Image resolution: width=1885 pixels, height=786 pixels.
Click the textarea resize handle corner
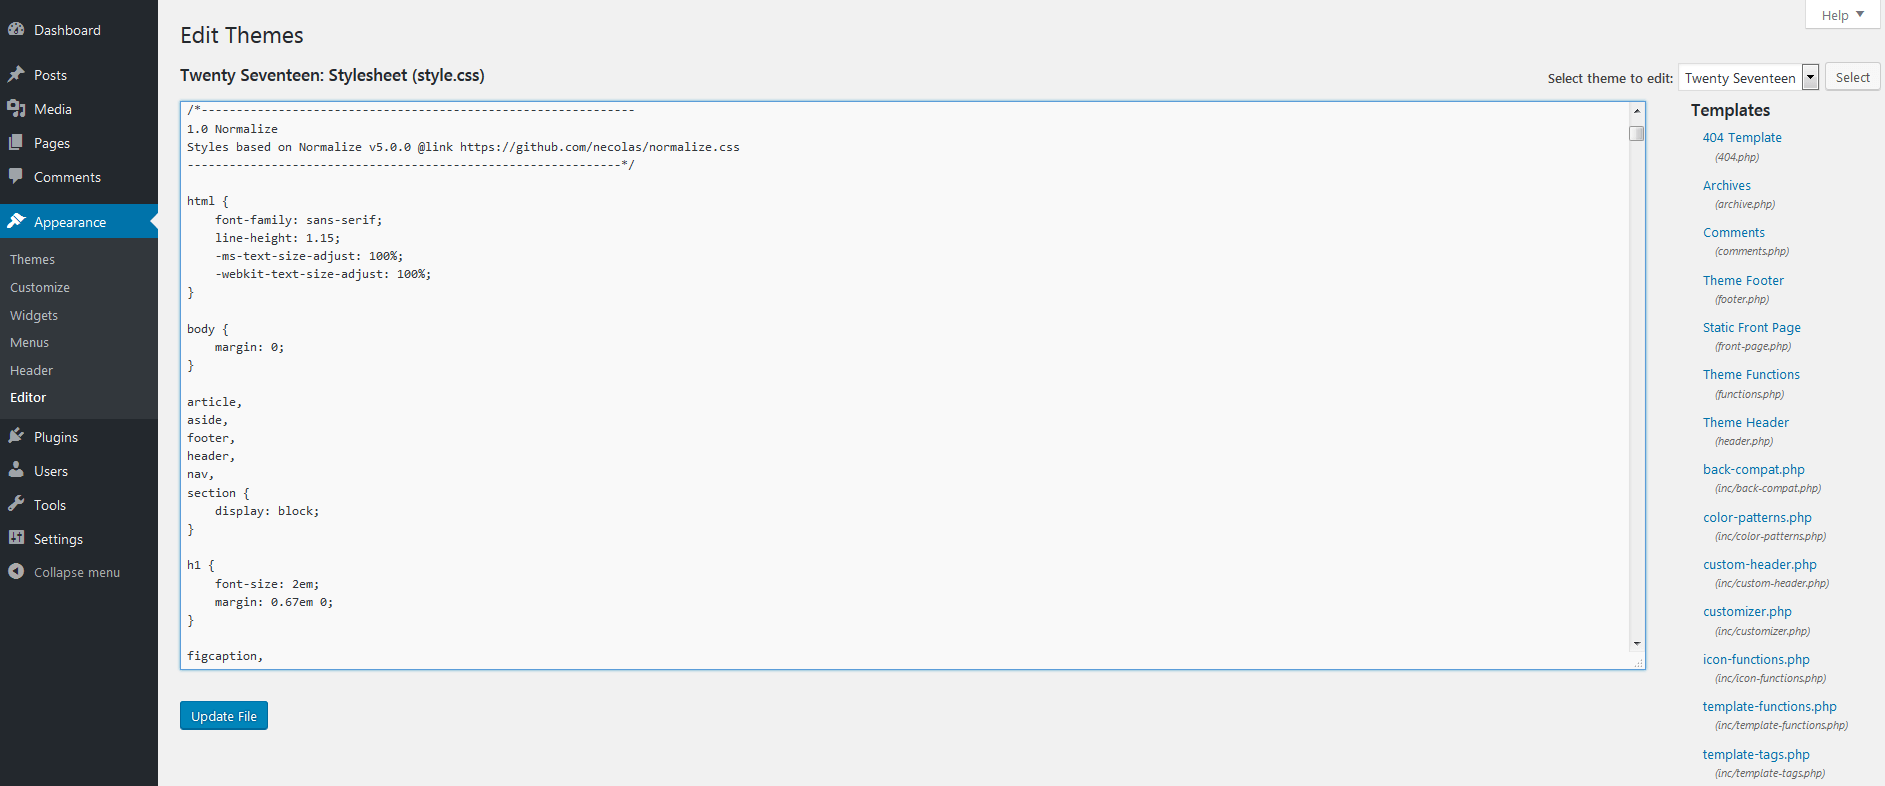(x=1638, y=662)
